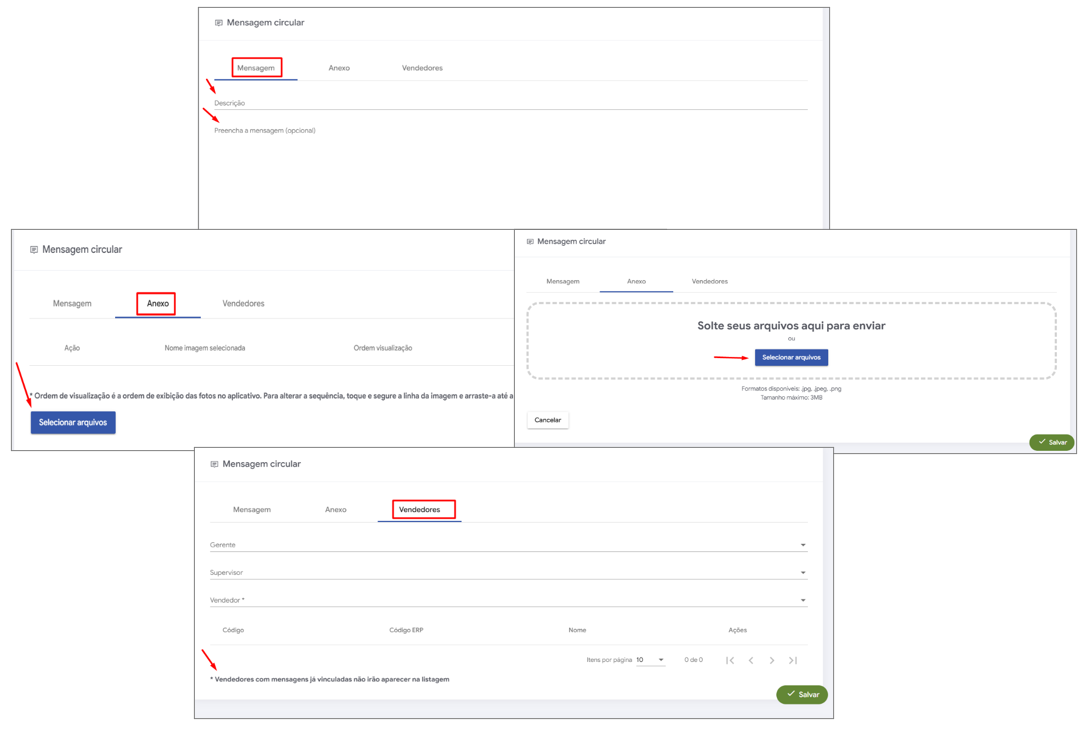Click Selecionar arquivos in drop zone
Viewport: 1090px width, 733px height.
point(791,357)
